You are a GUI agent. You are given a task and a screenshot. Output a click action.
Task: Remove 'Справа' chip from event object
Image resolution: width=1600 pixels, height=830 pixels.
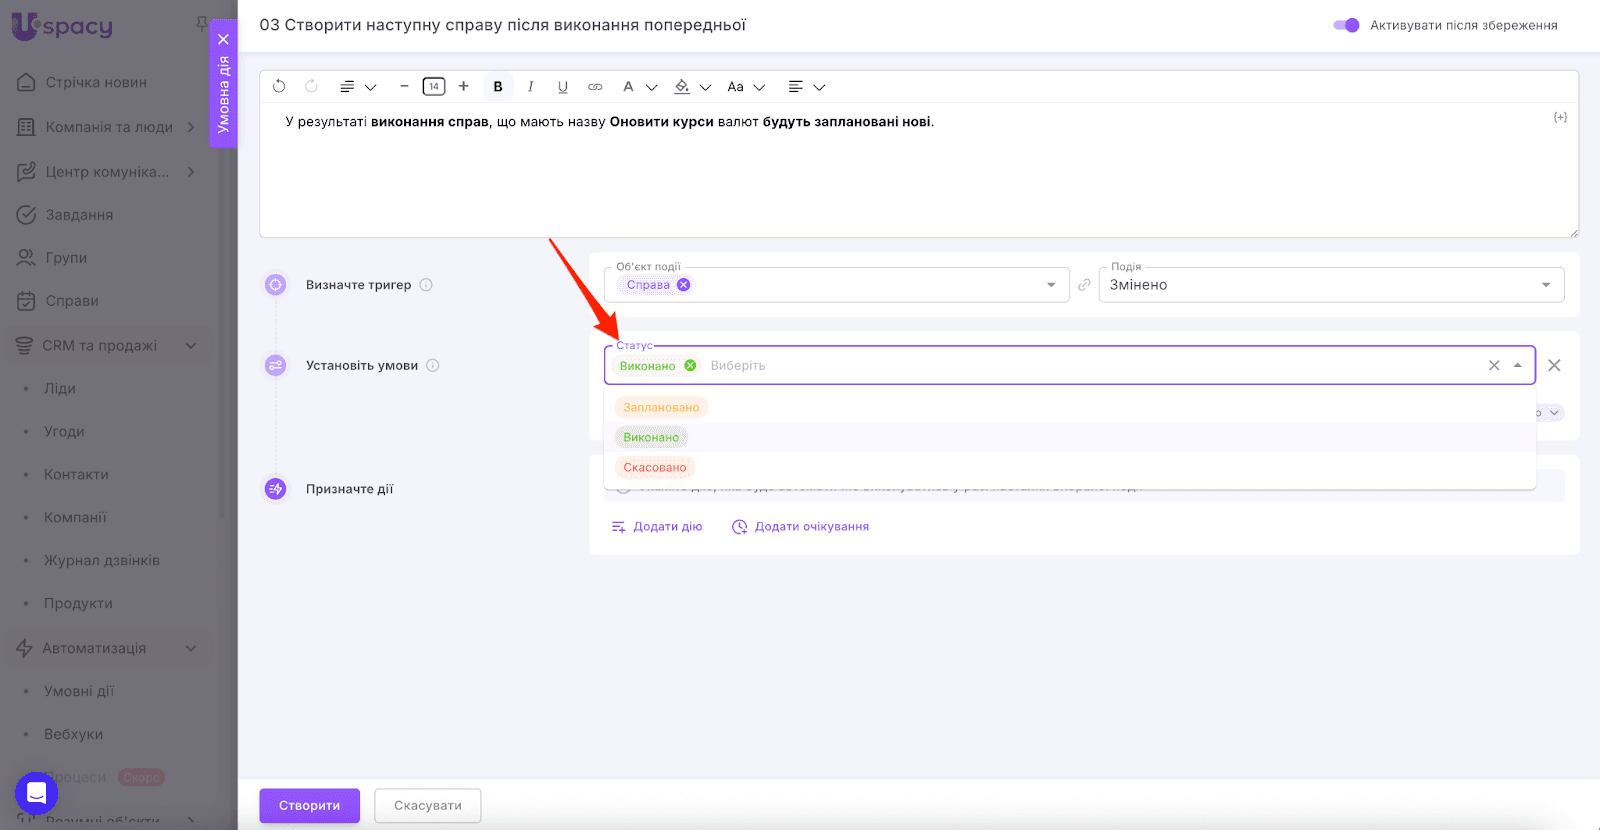click(684, 285)
